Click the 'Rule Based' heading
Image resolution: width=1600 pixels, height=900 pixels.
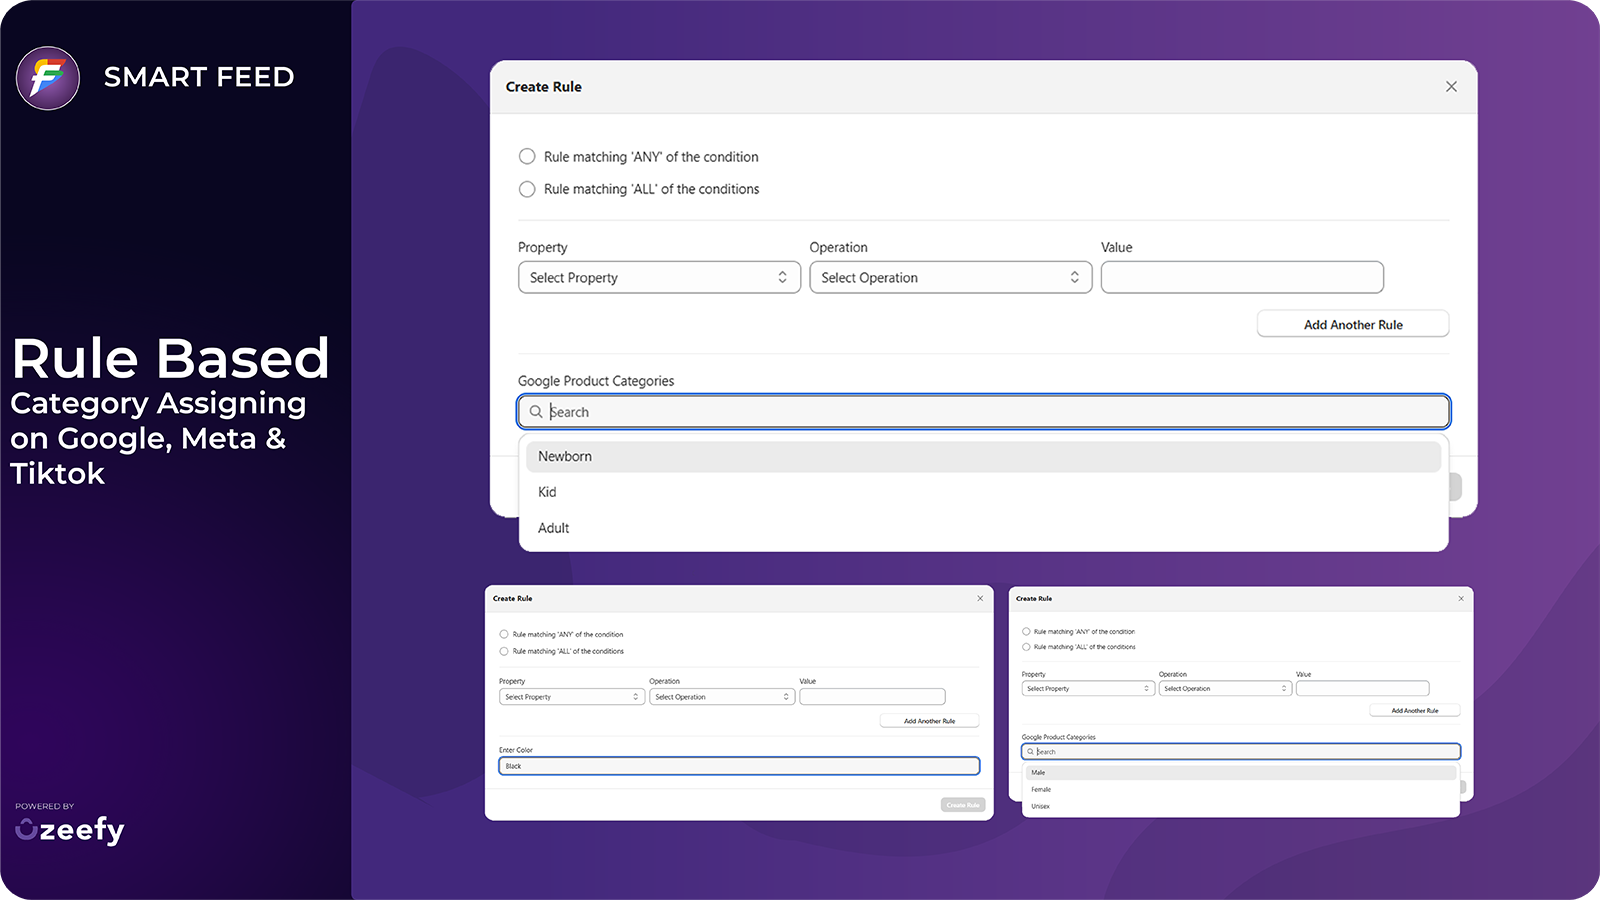(170, 358)
